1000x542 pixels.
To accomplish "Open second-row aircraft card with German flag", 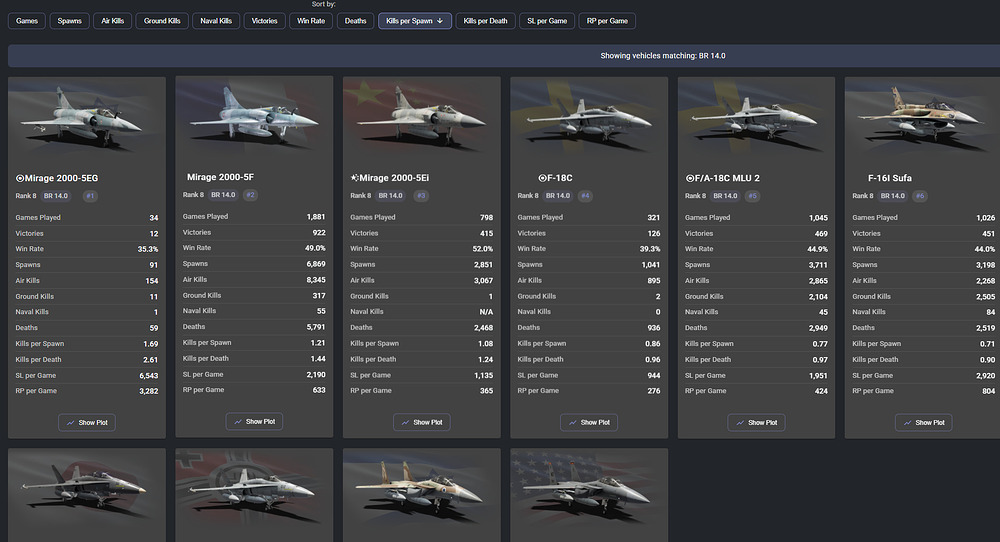I will [254, 495].
